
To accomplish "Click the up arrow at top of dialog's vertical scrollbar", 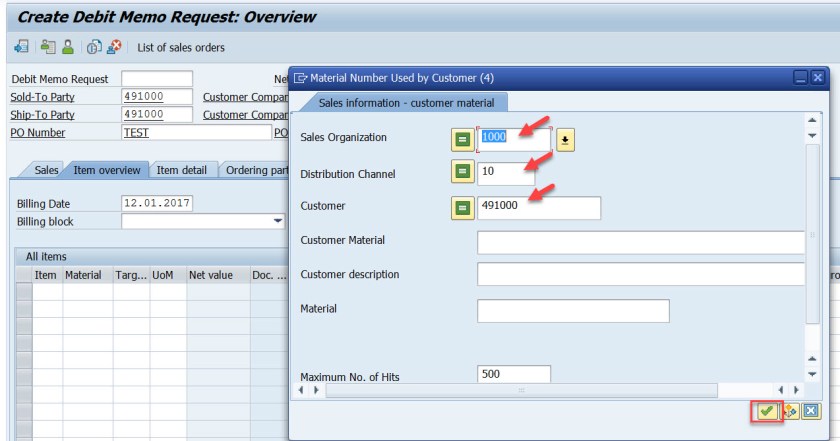I will tap(812, 120).
